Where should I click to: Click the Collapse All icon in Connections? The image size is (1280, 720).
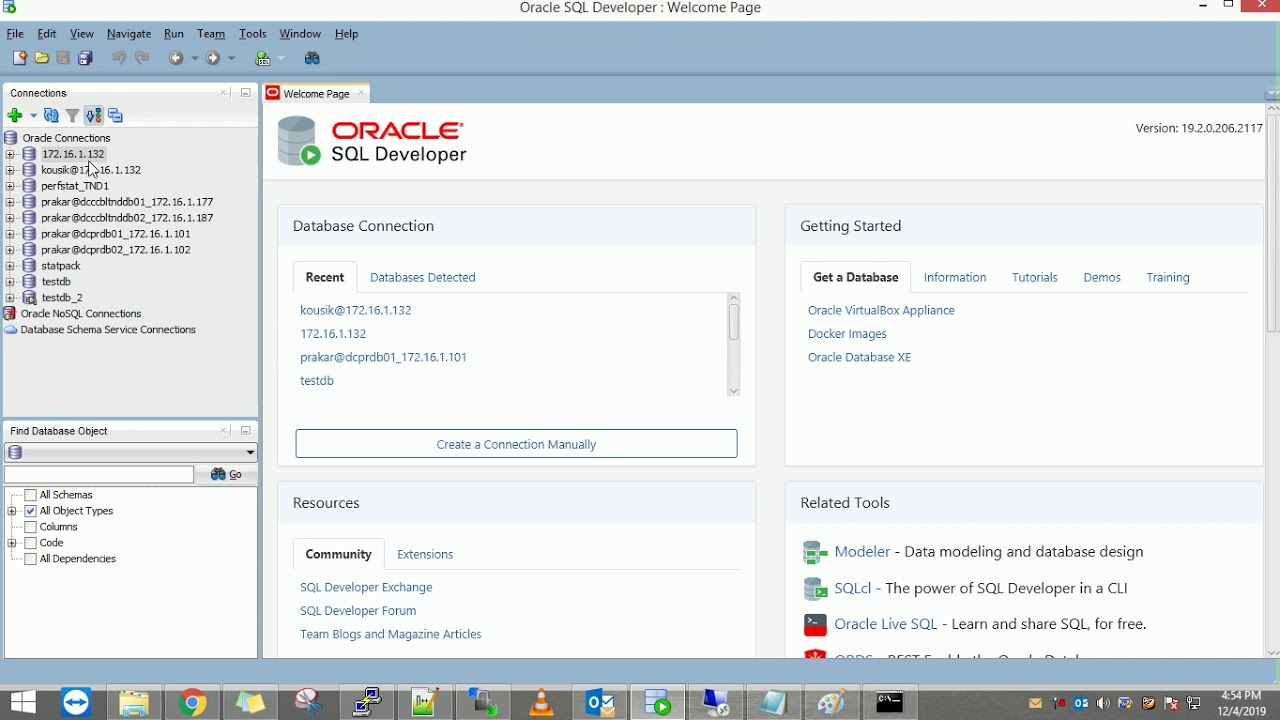click(x=116, y=116)
